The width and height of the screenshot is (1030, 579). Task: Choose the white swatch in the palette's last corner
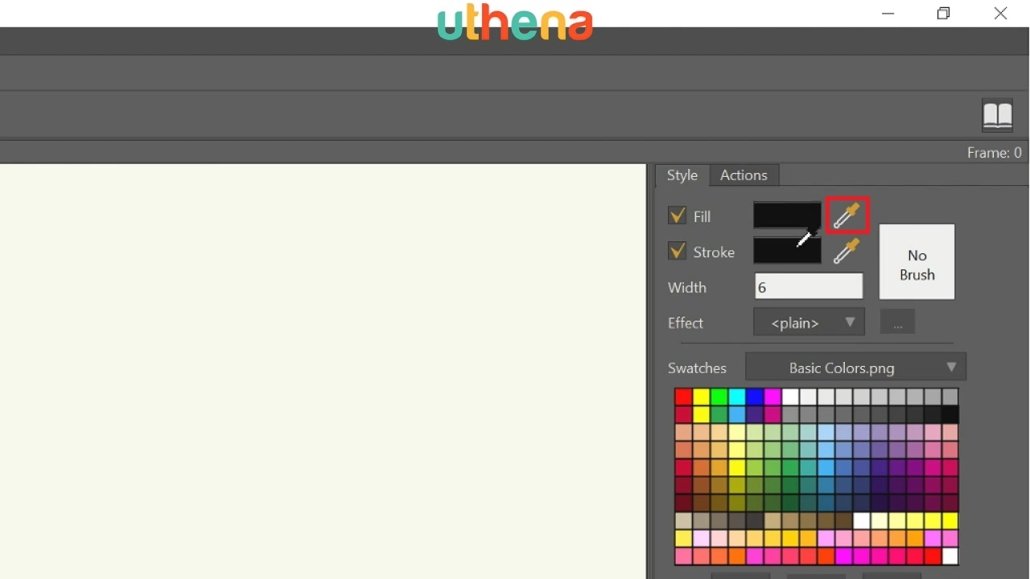(x=950, y=556)
